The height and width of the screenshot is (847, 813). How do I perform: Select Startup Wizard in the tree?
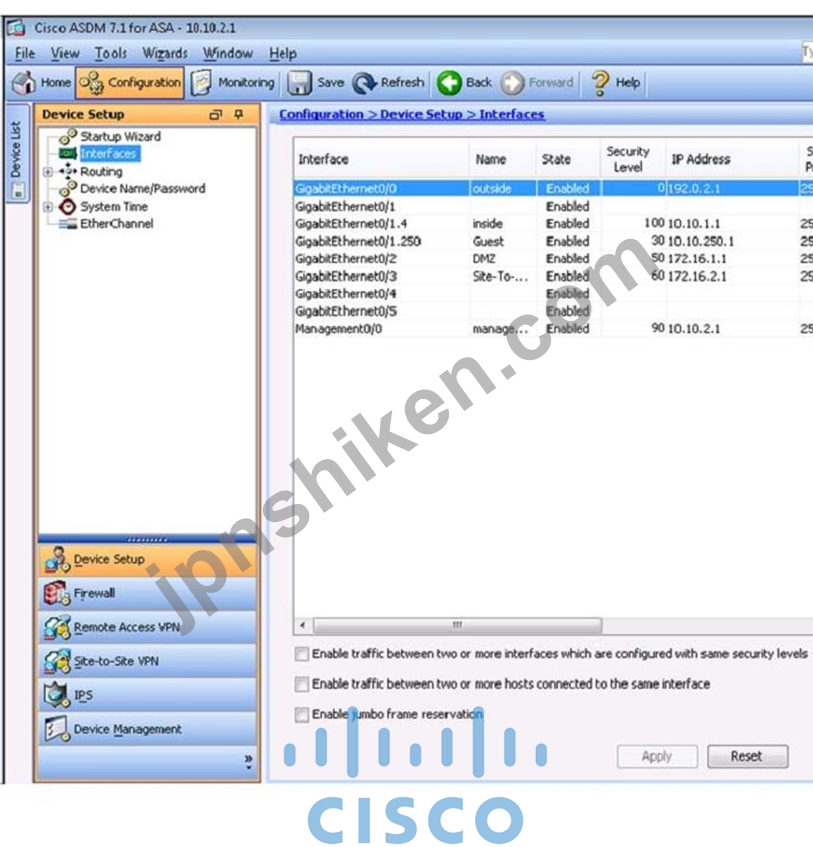[x=120, y=137]
